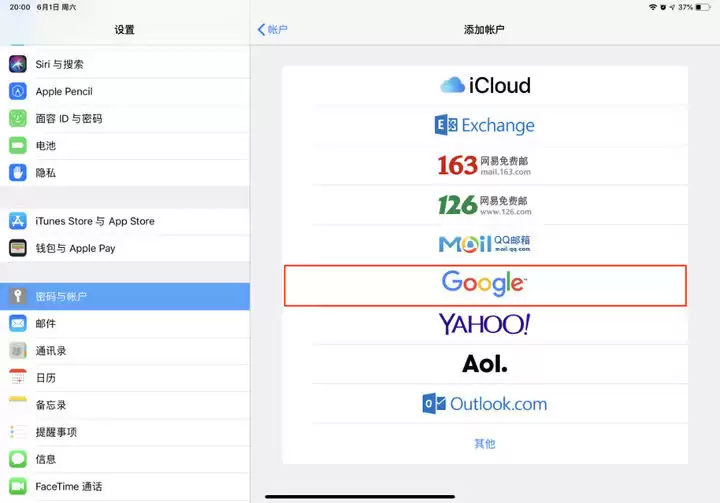
Task: Open 钱包与 Apple Pay row
Action: coord(125,248)
